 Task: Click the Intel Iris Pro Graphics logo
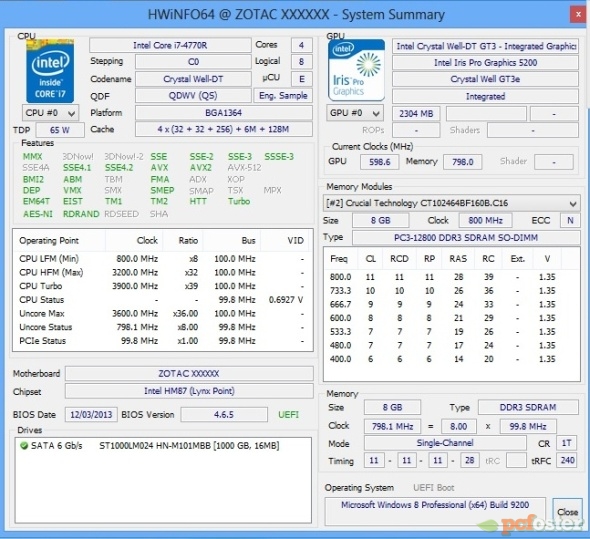pyautogui.click(x=356, y=71)
